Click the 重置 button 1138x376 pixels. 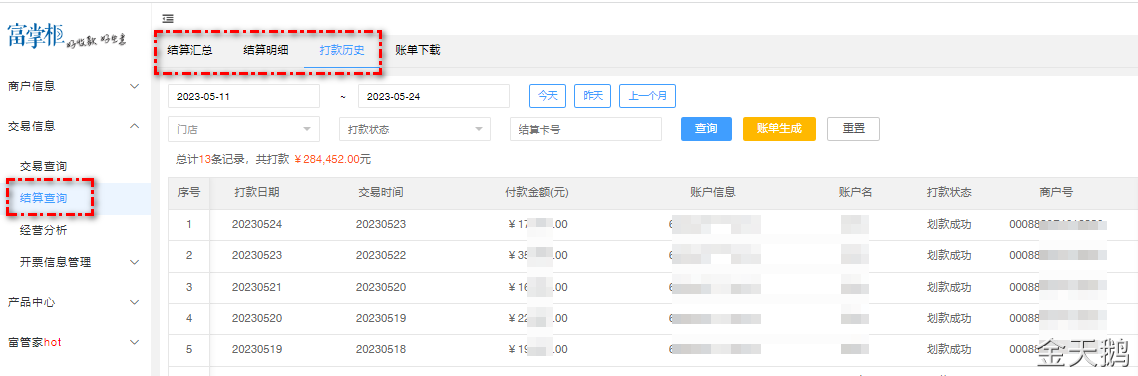pyautogui.click(x=854, y=128)
